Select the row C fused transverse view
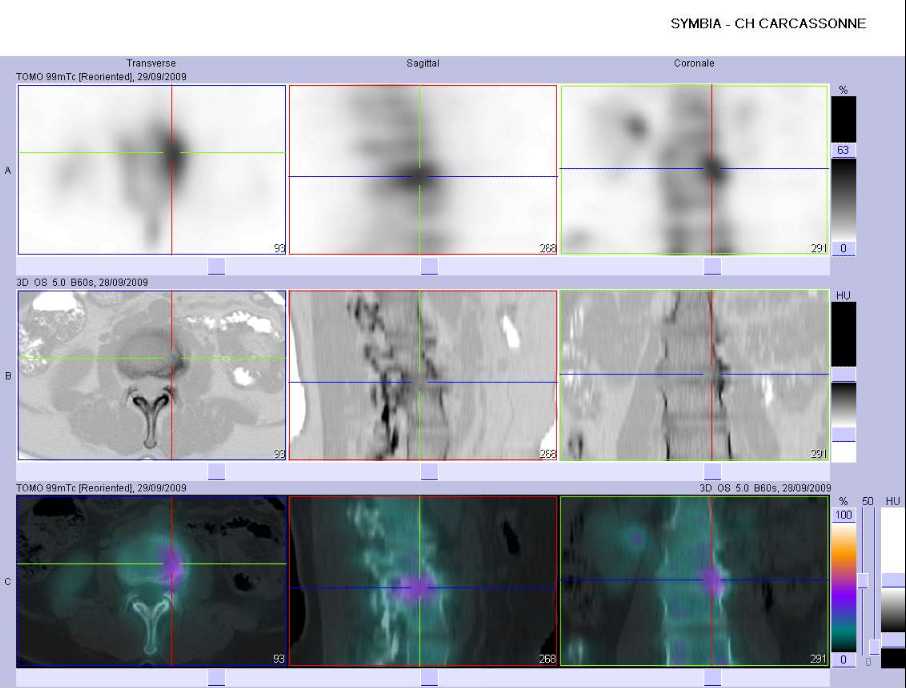The image size is (906, 688). [152, 581]
